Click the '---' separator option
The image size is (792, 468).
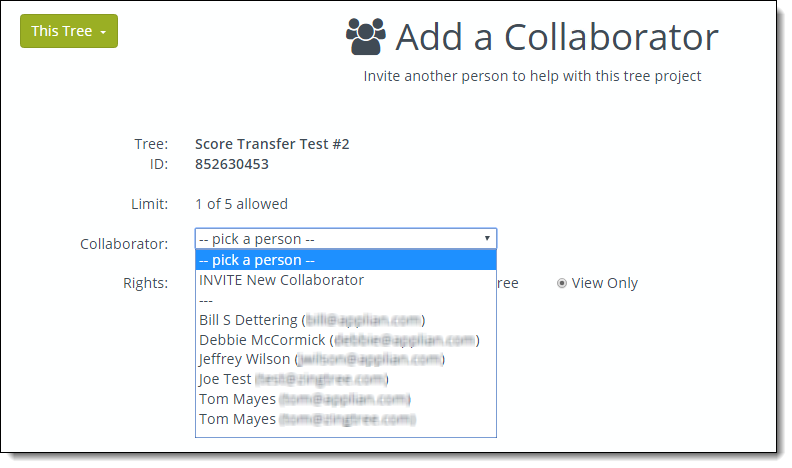(346, 300)
